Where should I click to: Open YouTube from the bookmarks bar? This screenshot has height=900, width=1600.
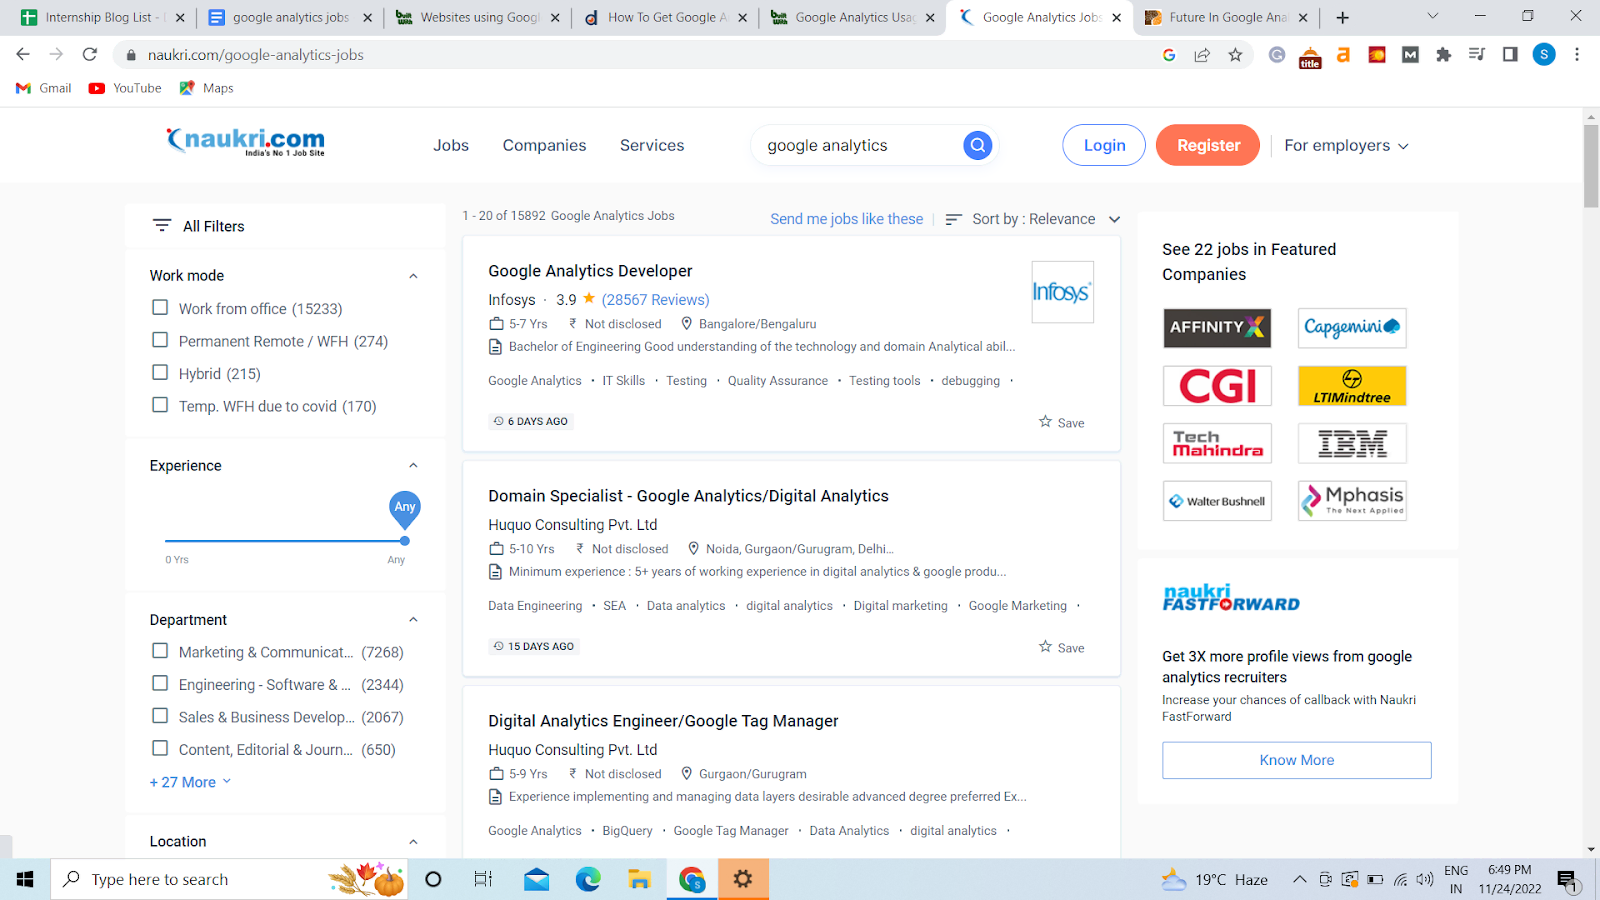124,88
